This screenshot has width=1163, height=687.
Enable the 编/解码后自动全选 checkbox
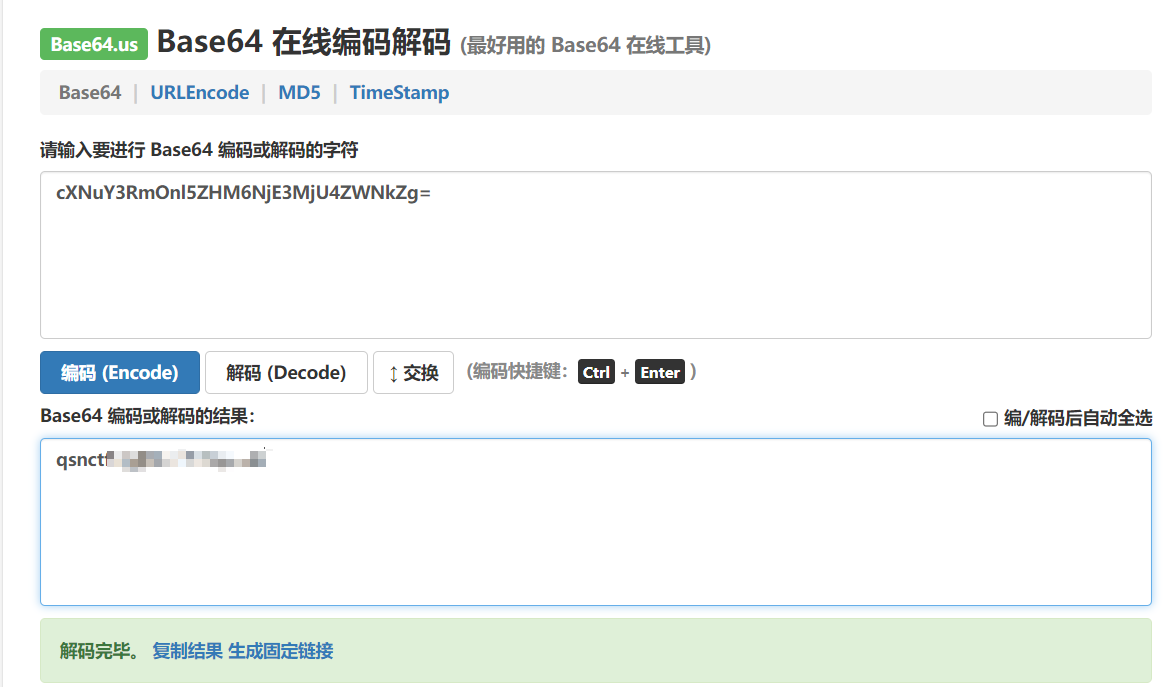(x=989, y=419)
